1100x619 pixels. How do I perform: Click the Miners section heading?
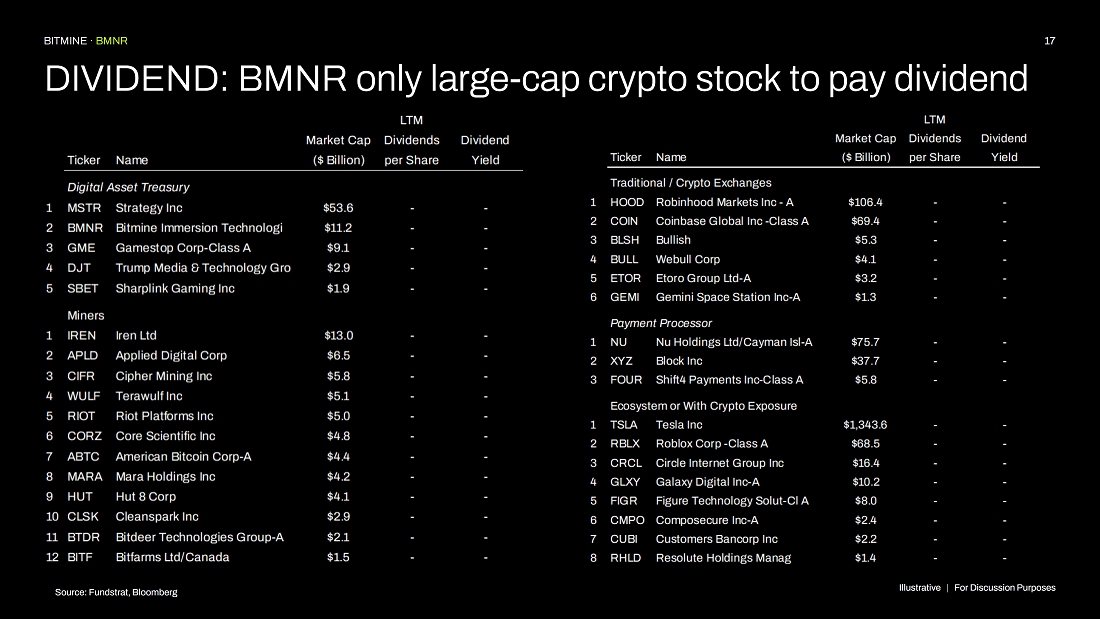tap(85, 316)
